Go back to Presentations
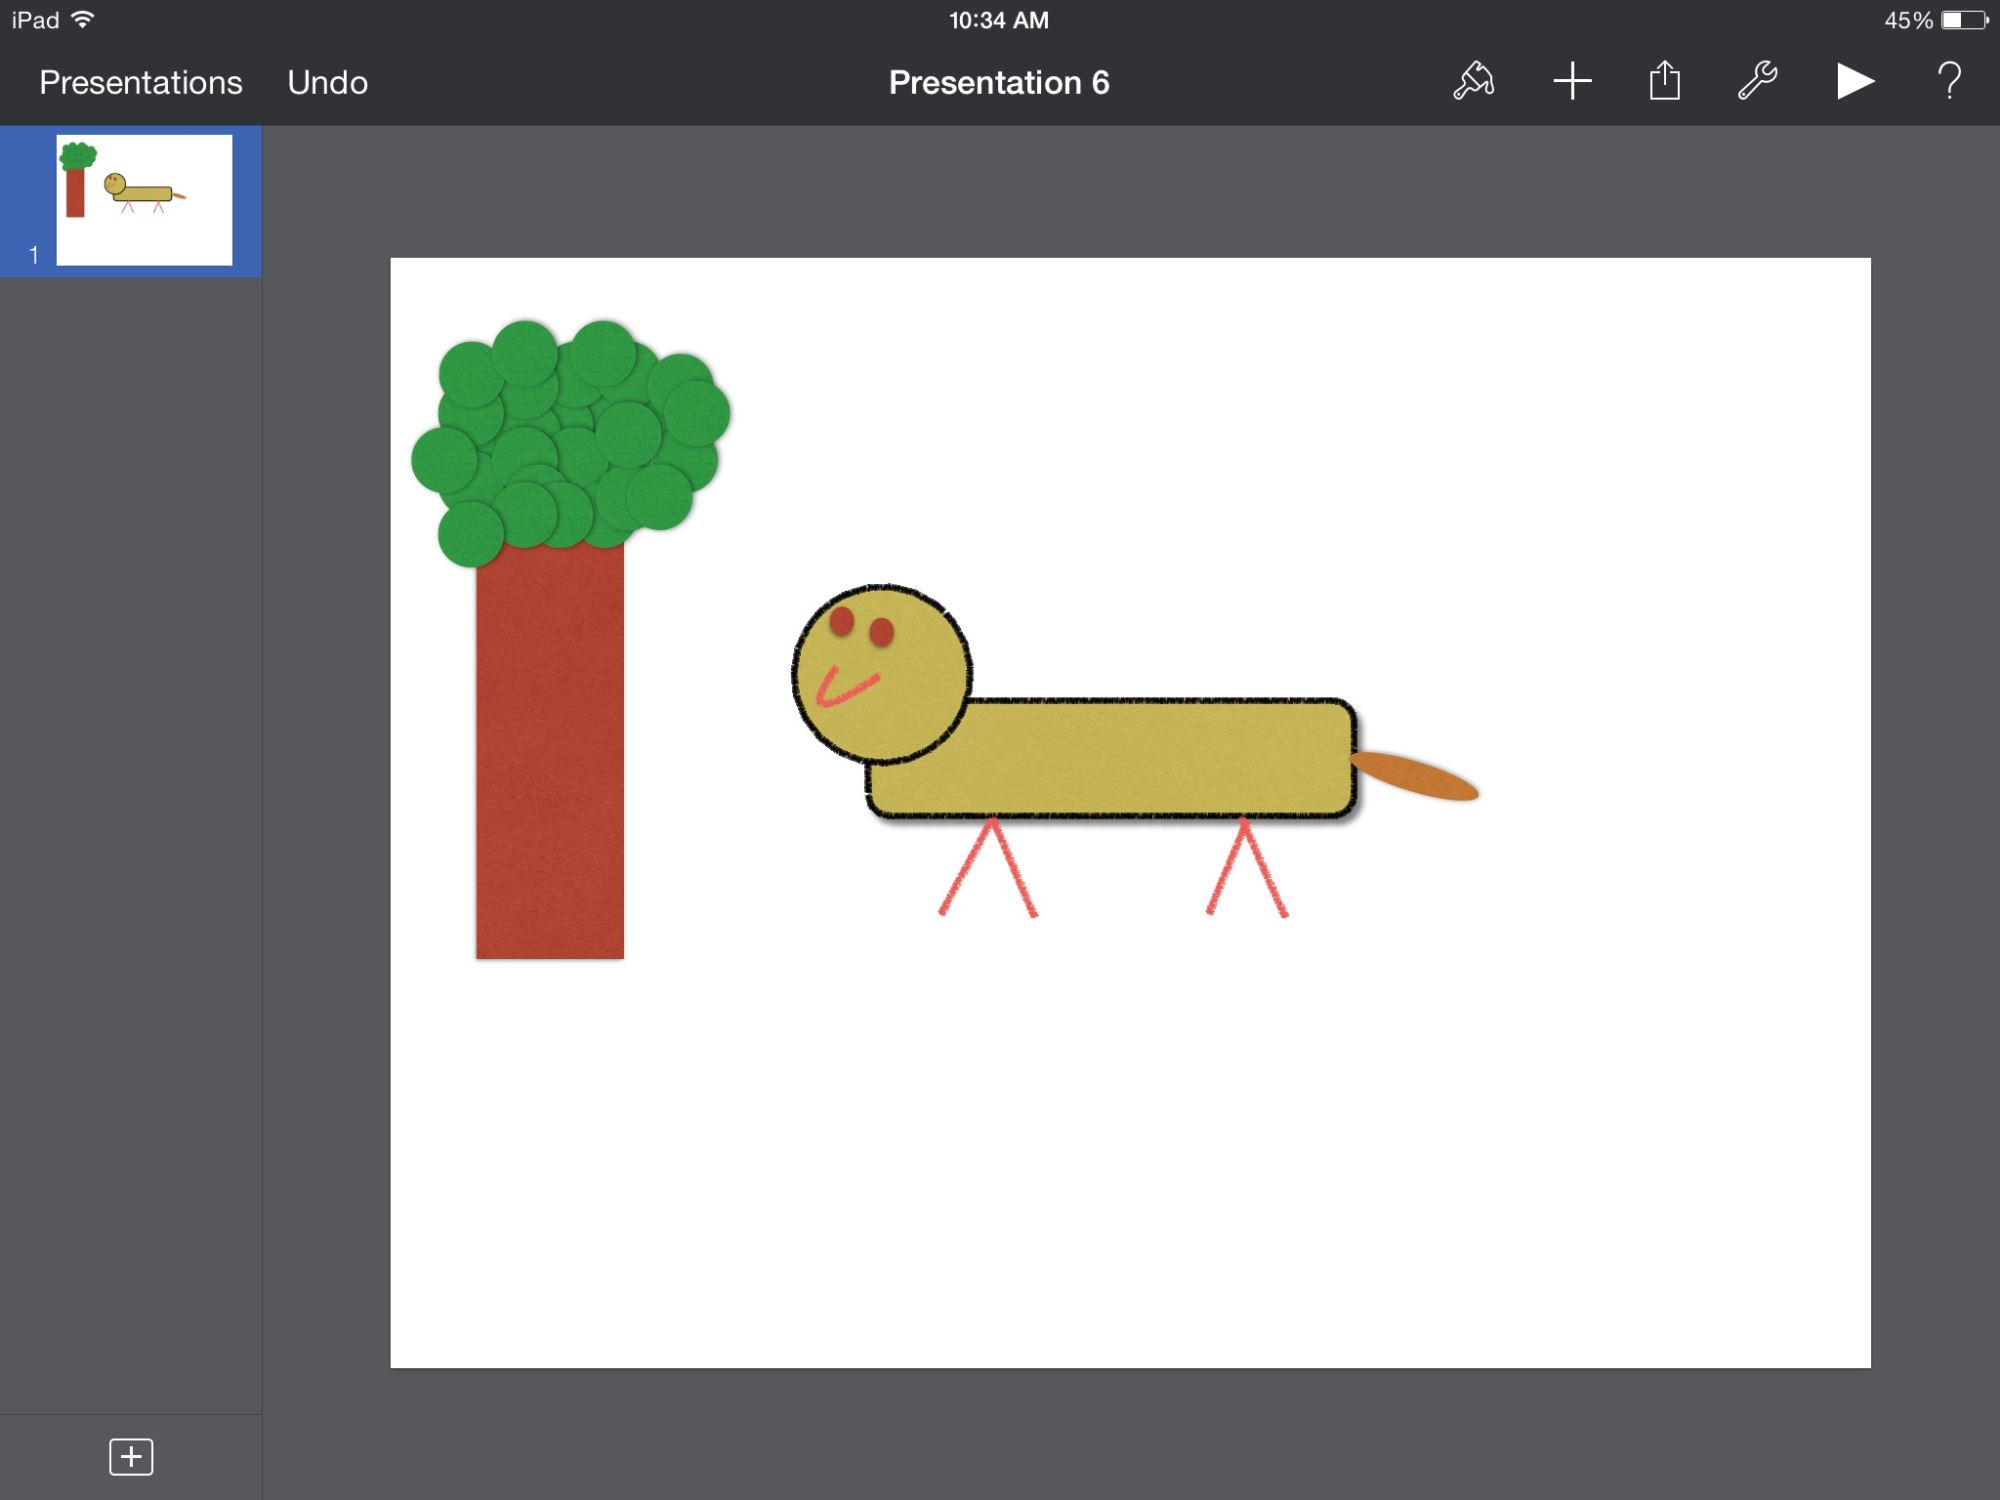This screenshot has height=1500, width=2000. pyautogui.click(x=140, y=82)
